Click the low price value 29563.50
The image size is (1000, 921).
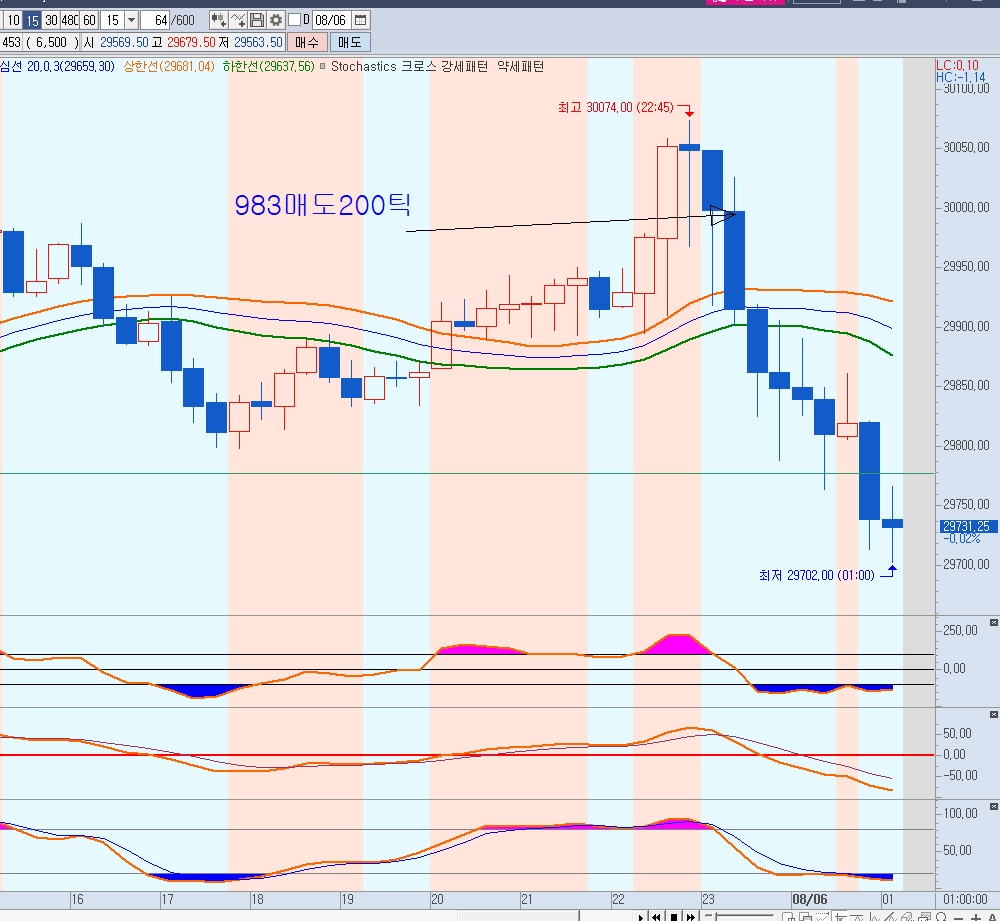(x=258, y=43)
